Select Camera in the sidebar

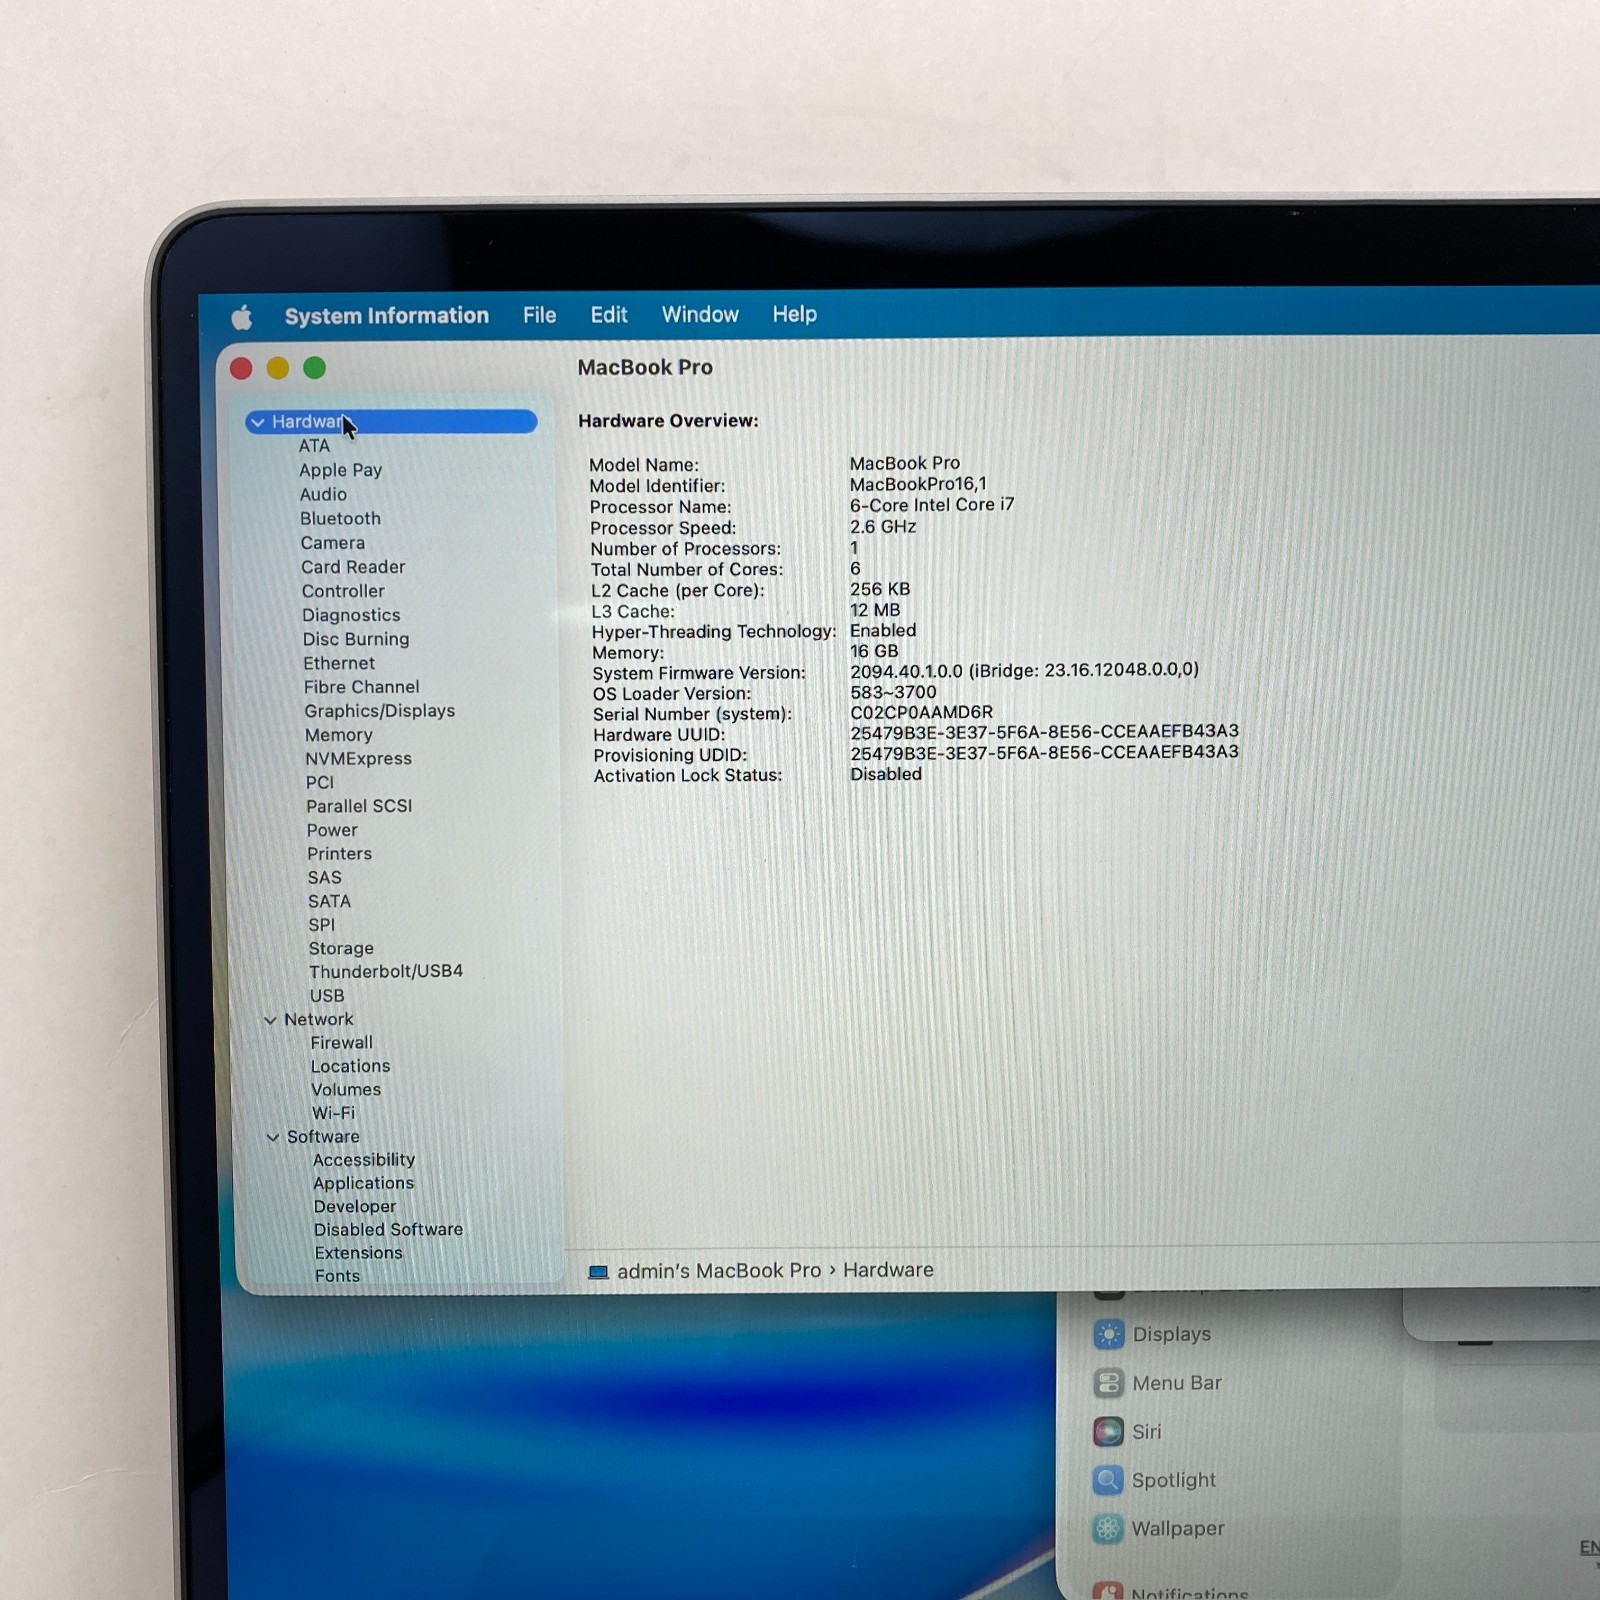pos(333,543)
